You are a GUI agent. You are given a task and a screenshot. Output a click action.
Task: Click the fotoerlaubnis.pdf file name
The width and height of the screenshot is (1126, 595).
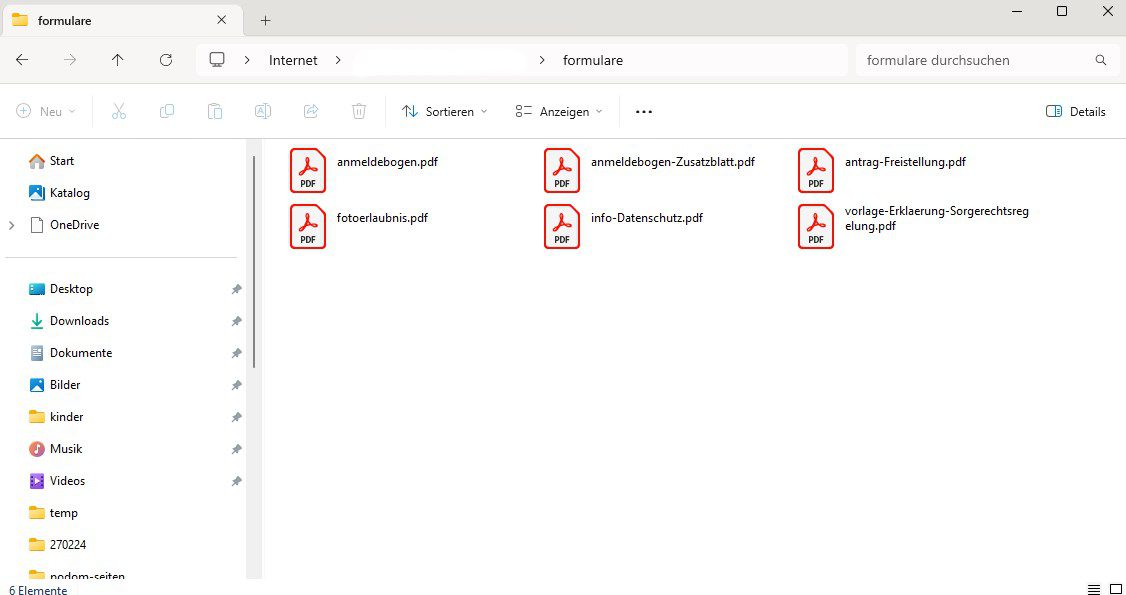(x=382, y=218)
